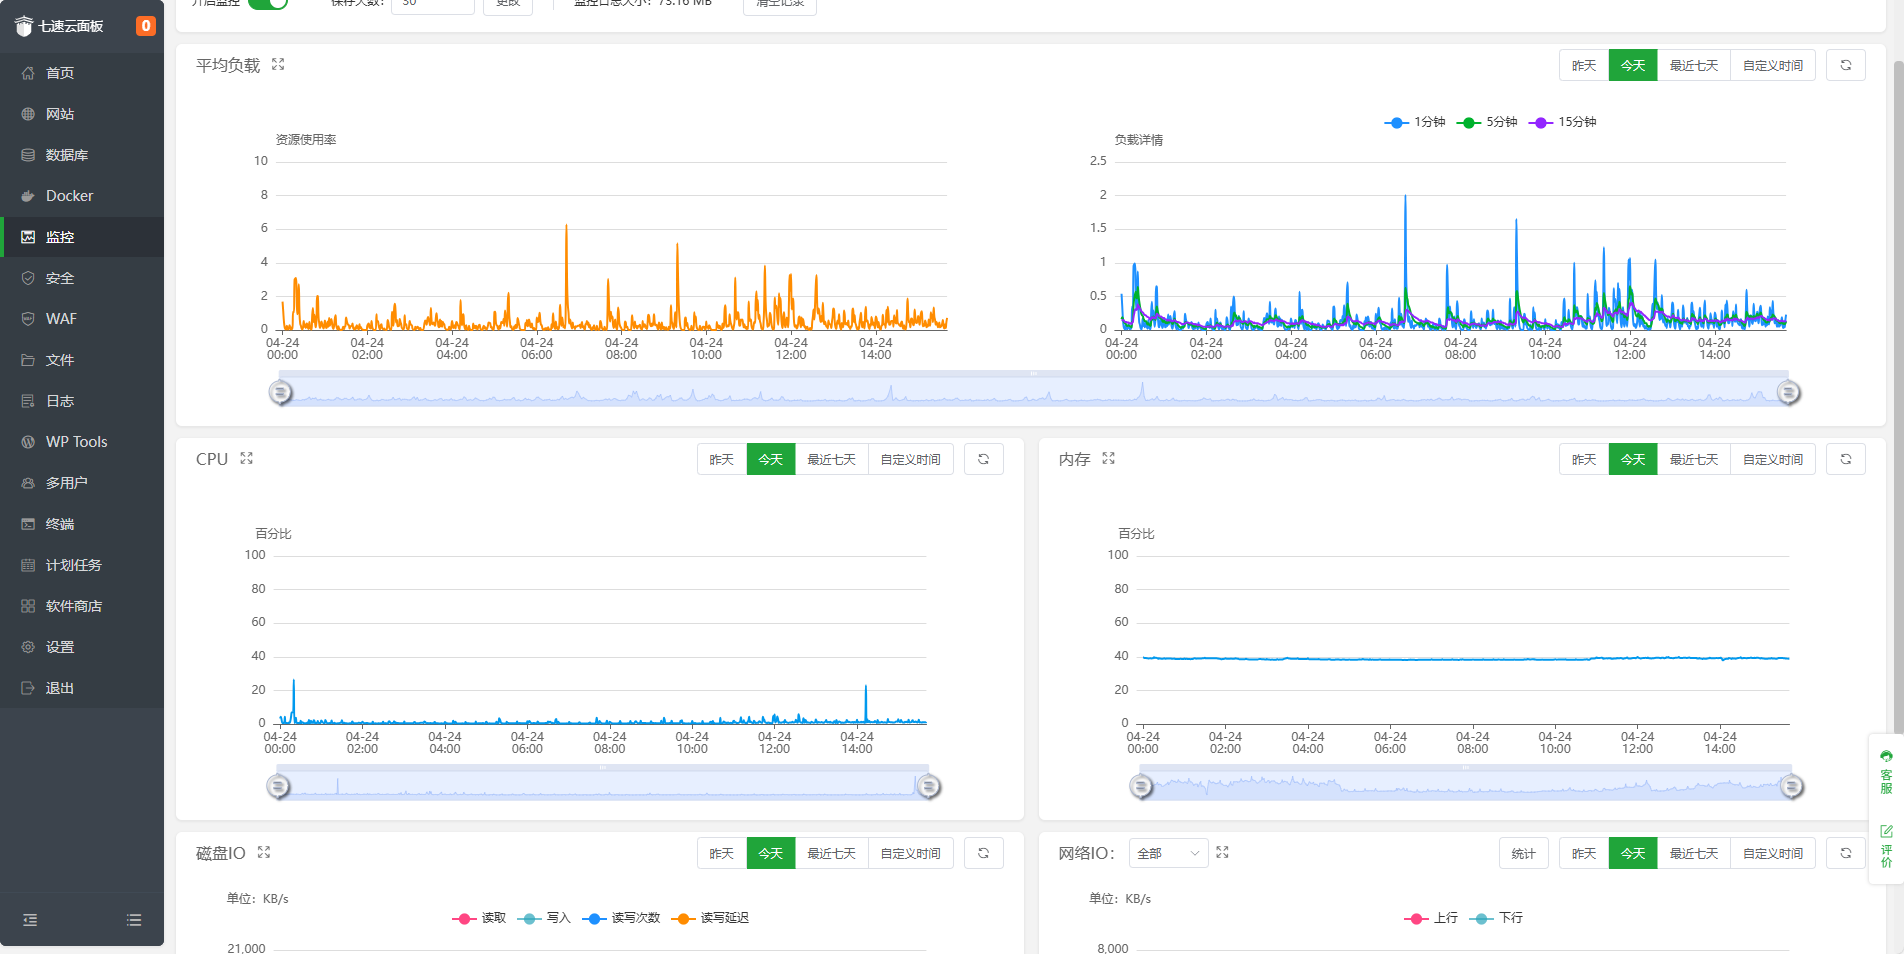Screen dimensions: 1904x954
Task: Expand the 平均负载 chart to fullscreen
Action: tap(278, 64)
